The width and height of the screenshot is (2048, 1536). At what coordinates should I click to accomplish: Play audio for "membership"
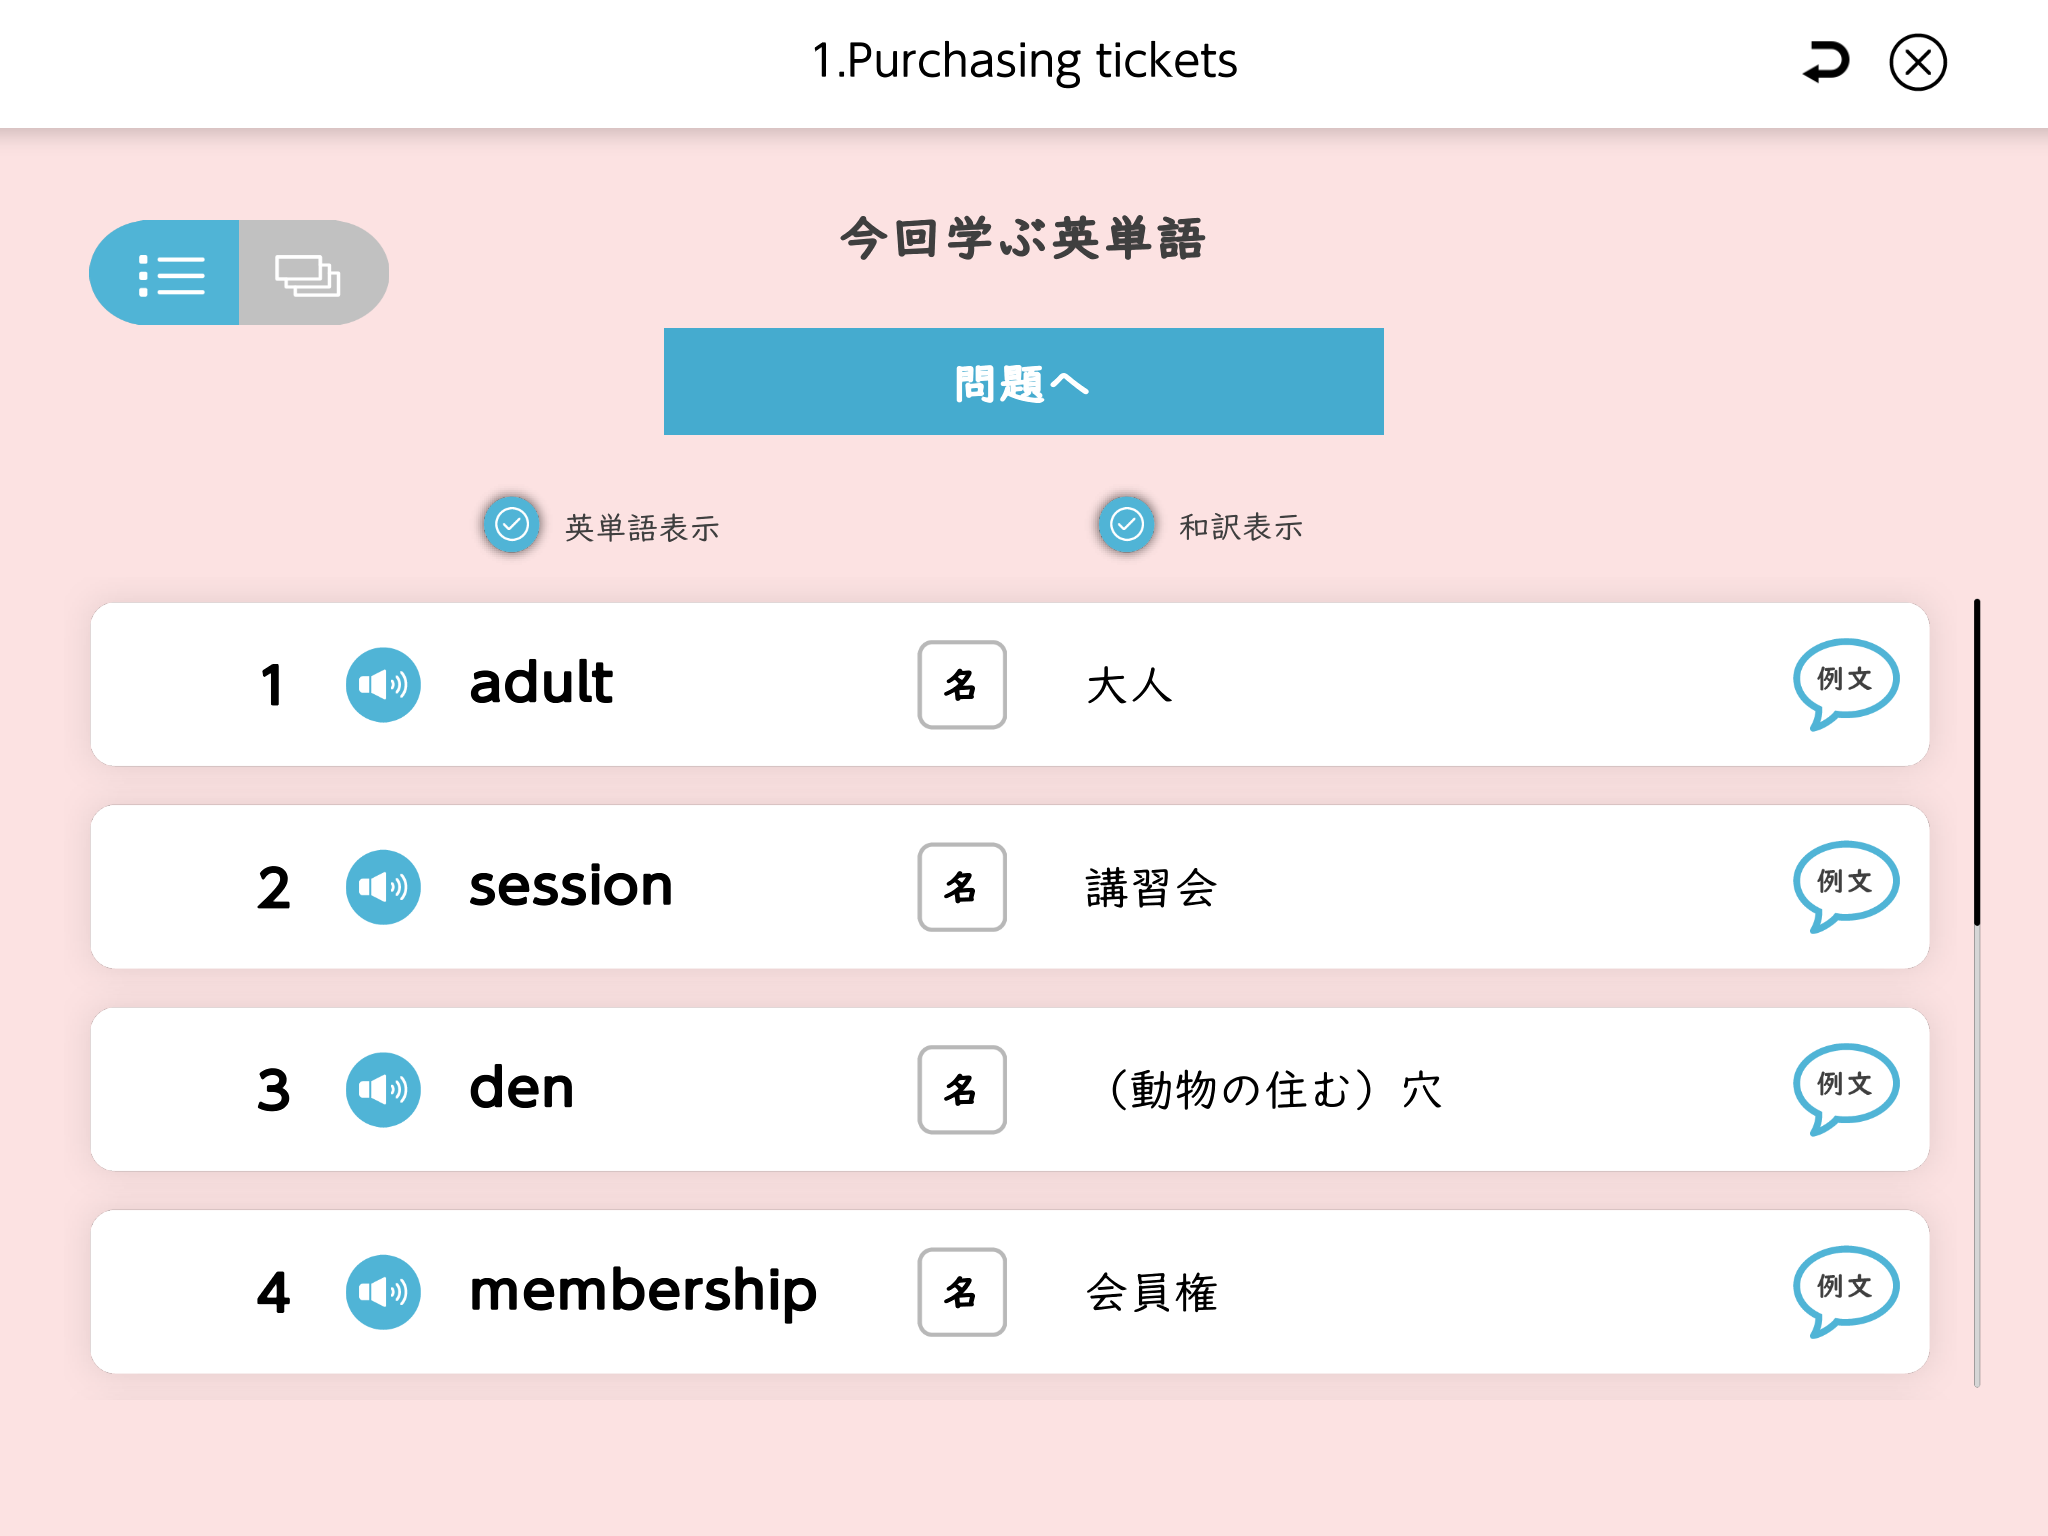coord(383,1292)
